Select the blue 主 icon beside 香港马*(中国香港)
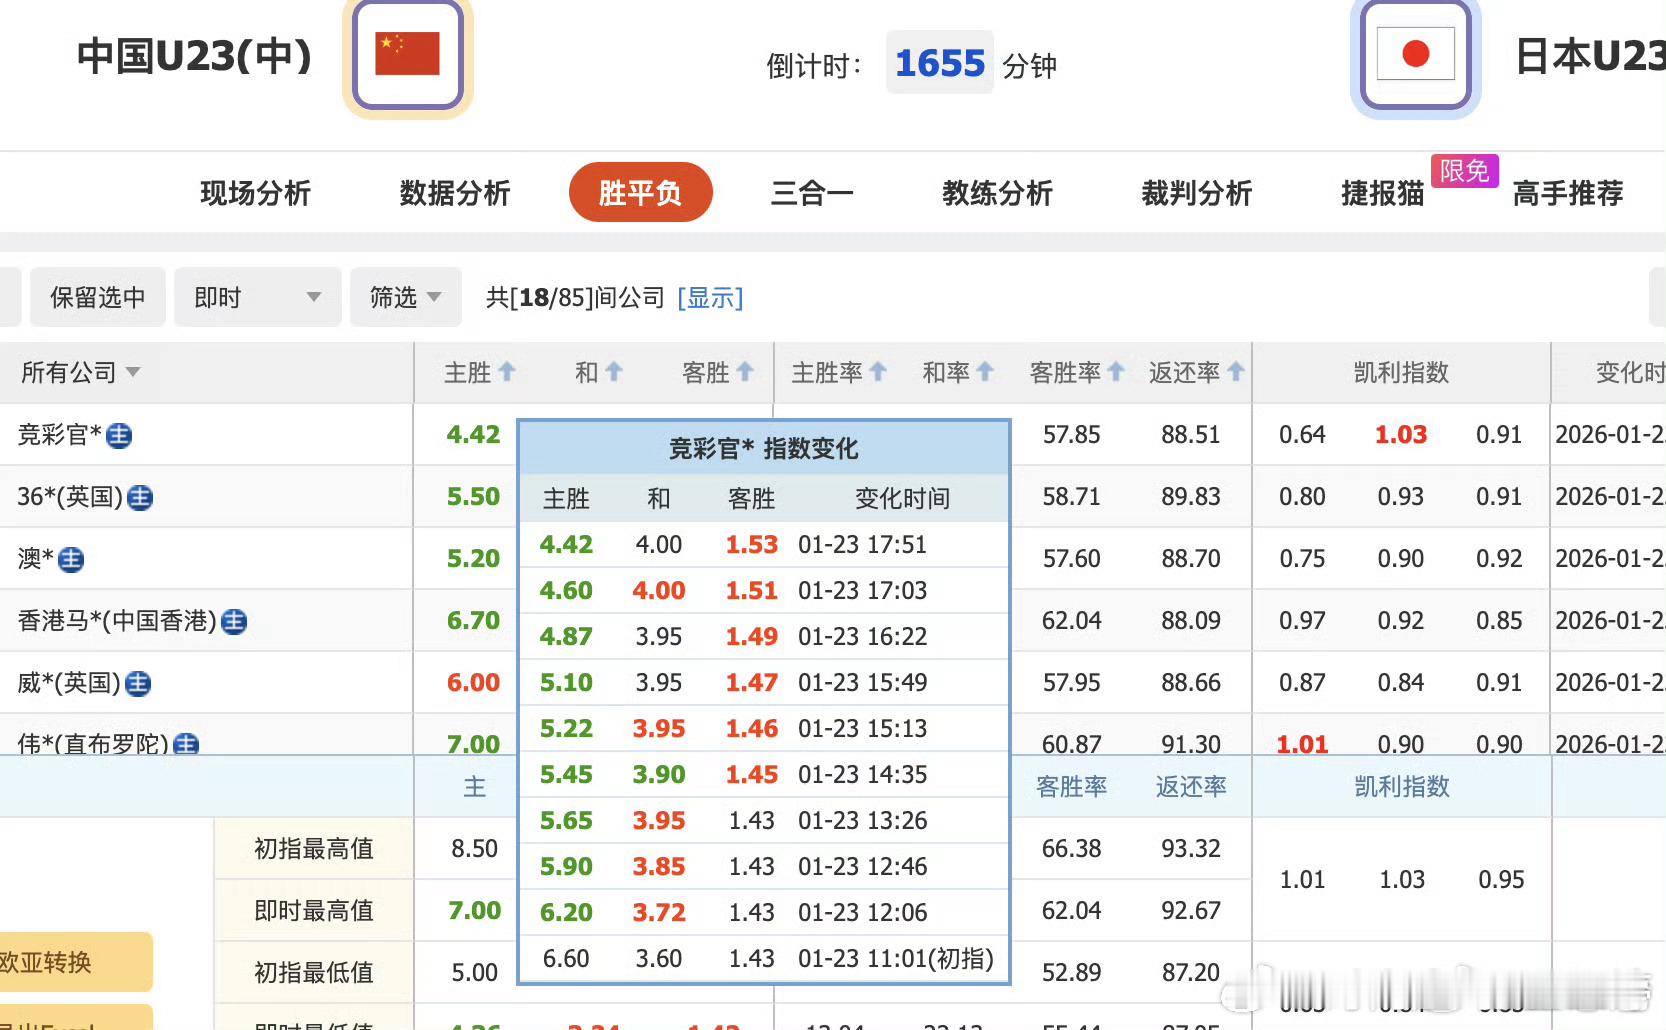 point(233,621)
